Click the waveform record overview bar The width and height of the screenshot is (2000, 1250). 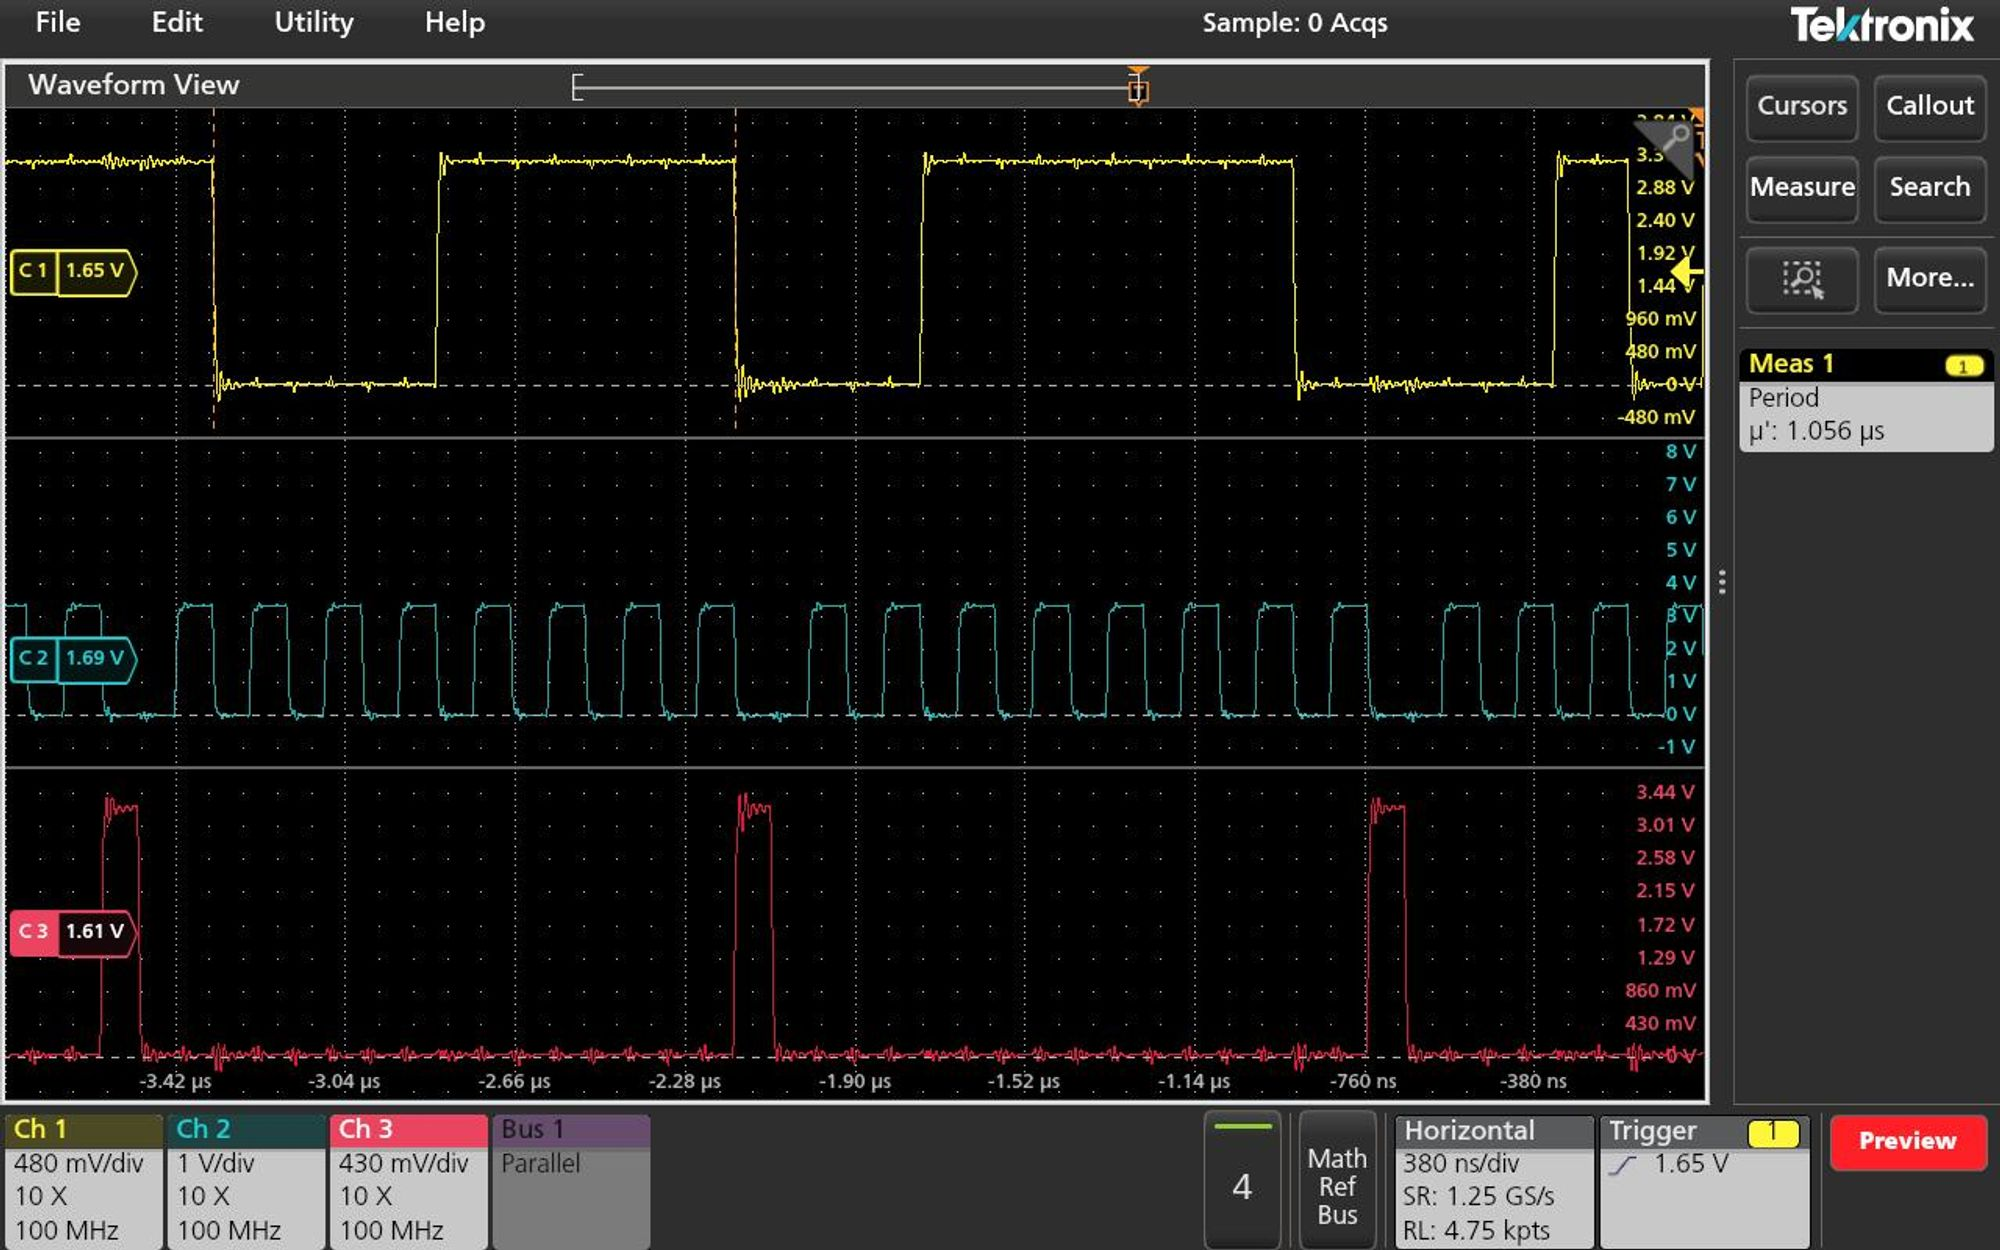tap(850, 88)
